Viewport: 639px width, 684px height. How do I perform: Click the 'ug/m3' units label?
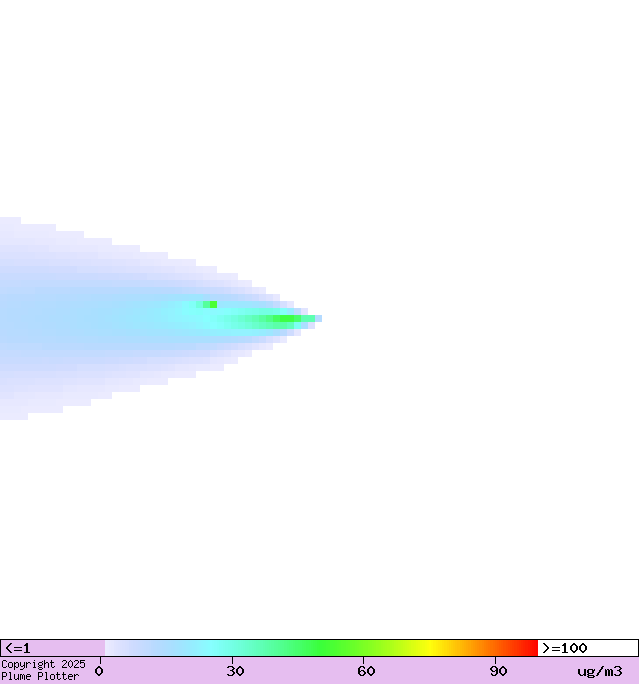point(600,671)
